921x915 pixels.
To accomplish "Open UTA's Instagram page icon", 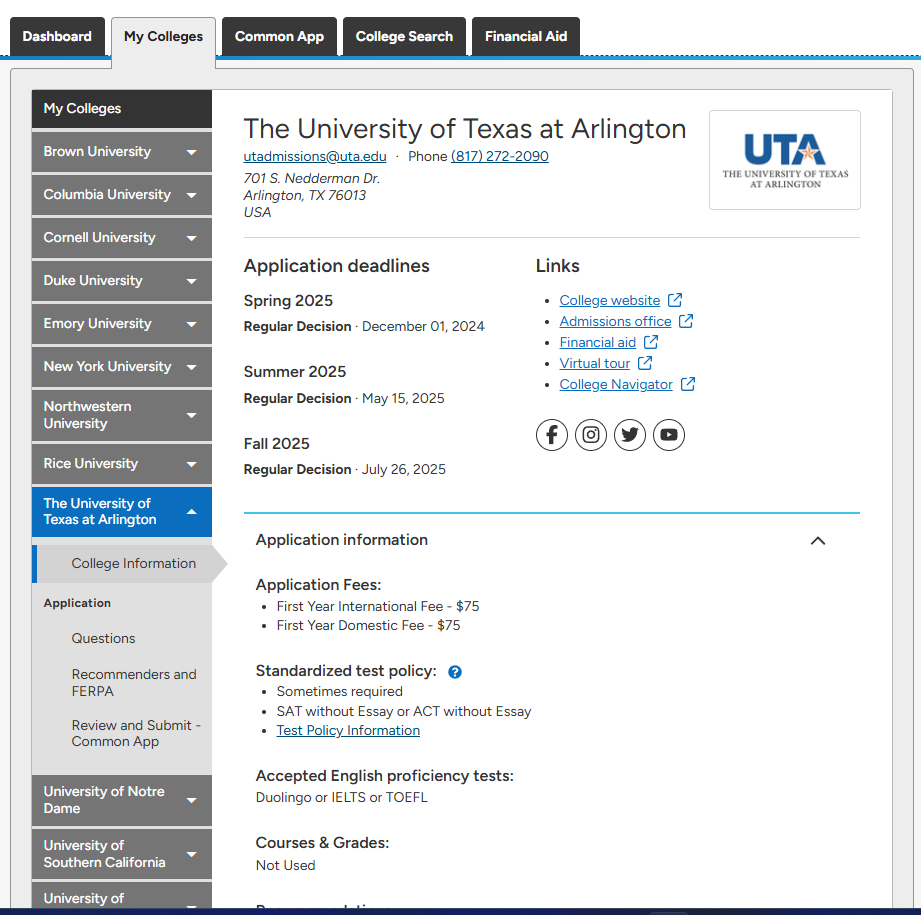I will click(x=591, y=435).
